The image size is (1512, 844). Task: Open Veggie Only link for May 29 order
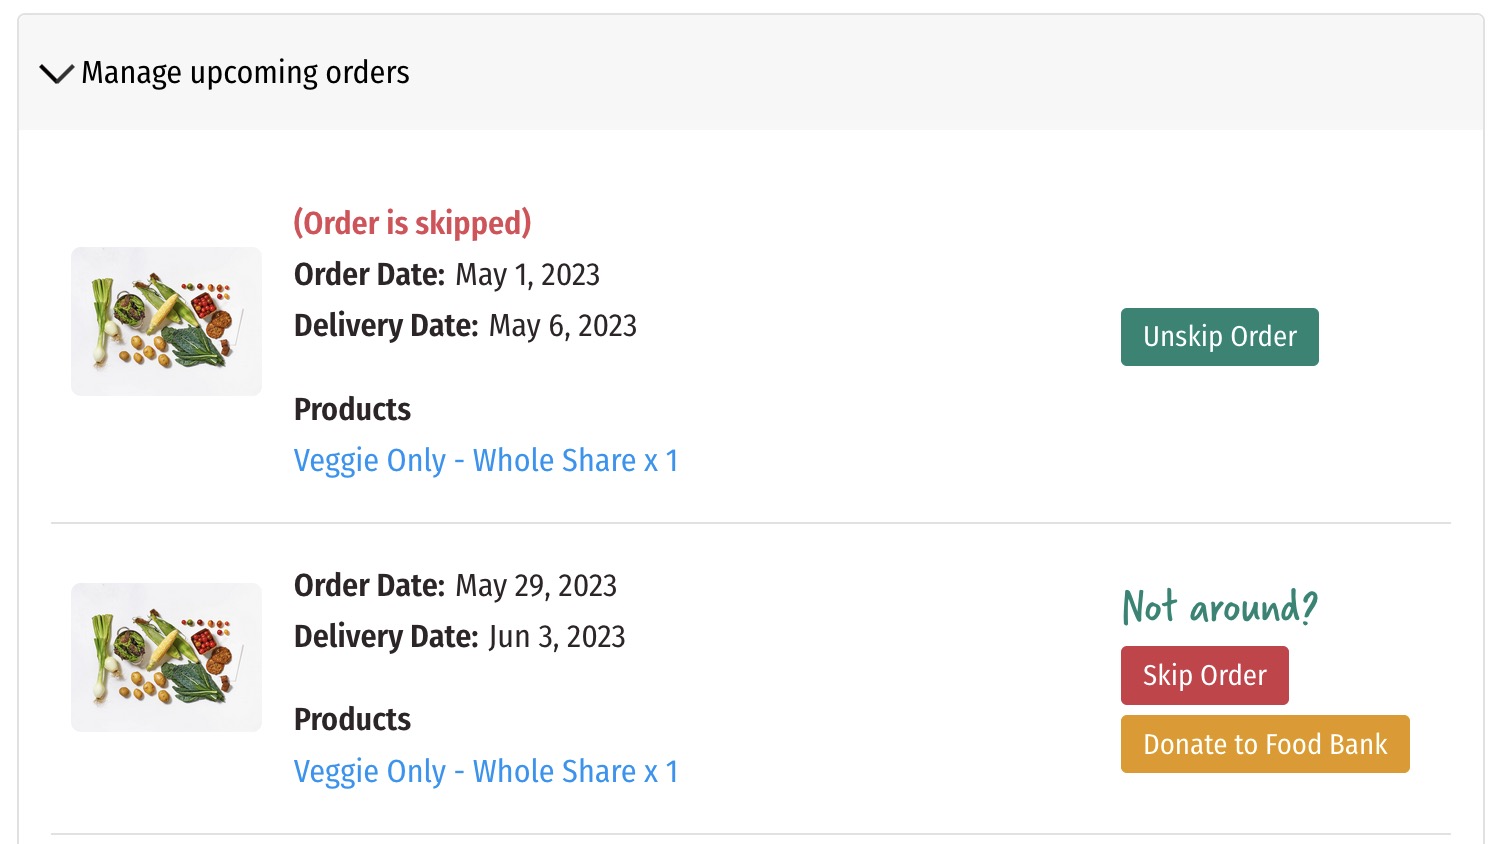point(486,771)
